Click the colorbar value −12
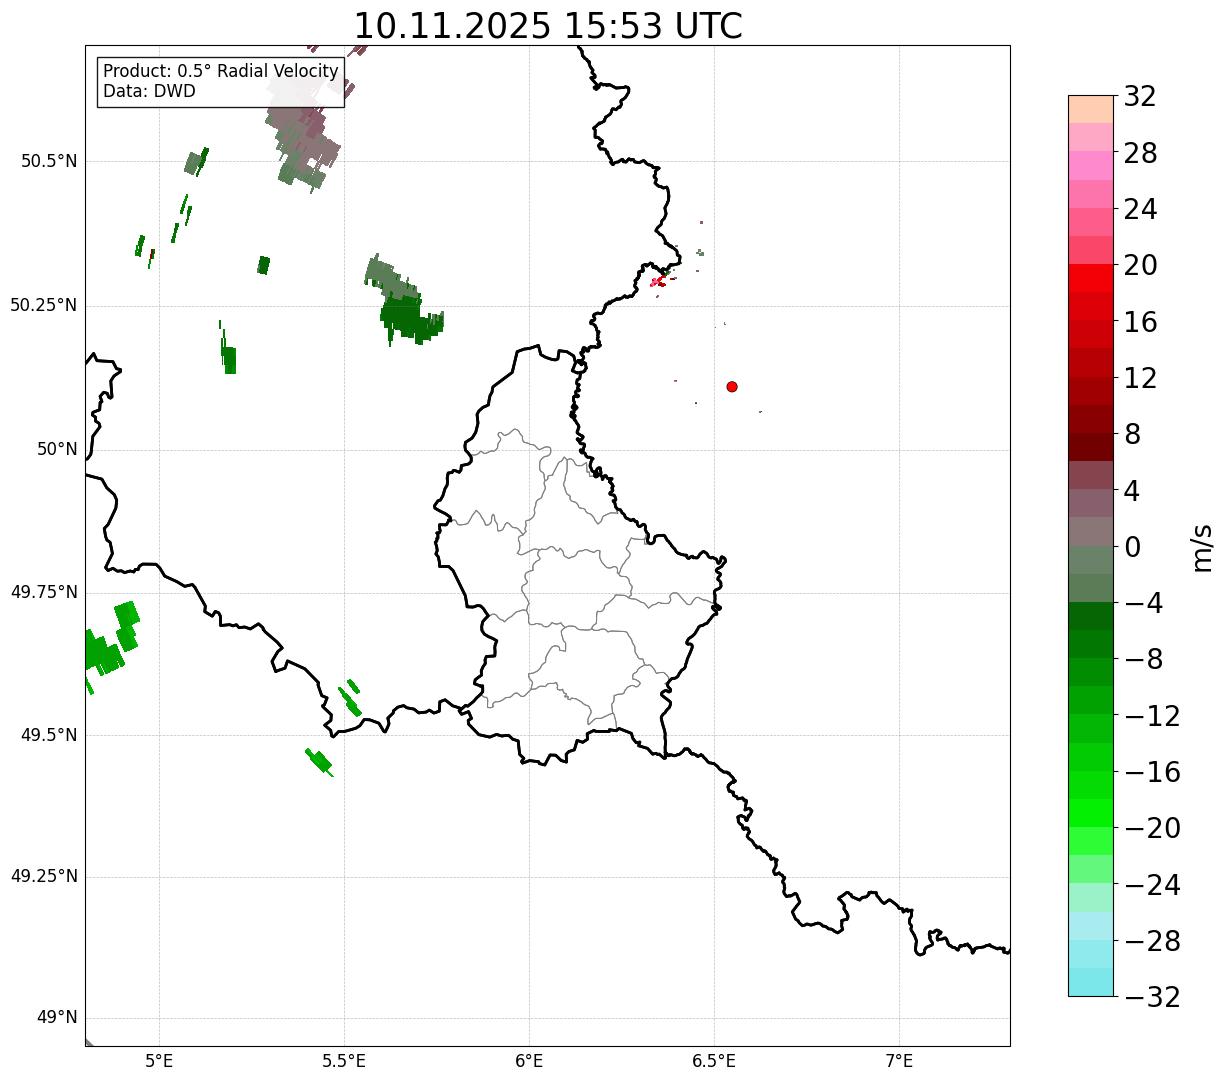The width and height of the screenshot is (1225, 1081). click(x=1152, y=716)
